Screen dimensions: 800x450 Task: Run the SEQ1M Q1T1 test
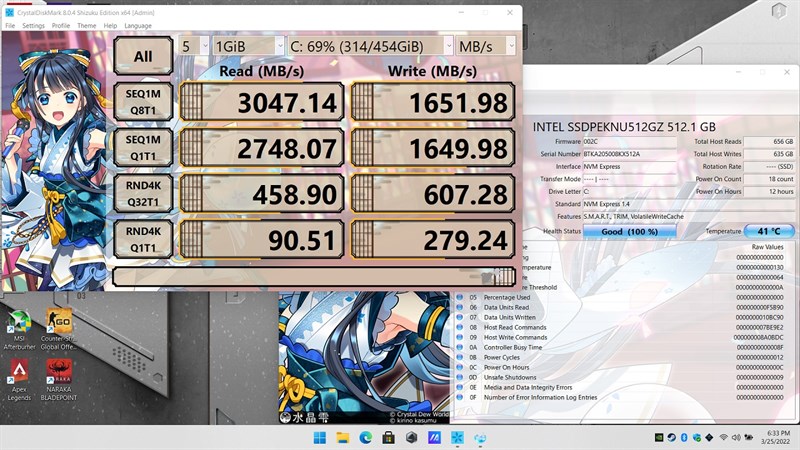(143, 148)
